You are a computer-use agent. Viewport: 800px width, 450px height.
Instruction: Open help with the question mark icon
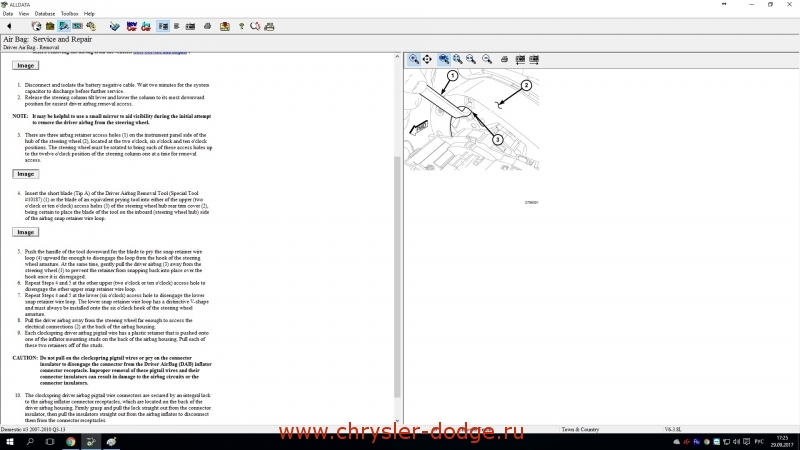coord(241,26)
